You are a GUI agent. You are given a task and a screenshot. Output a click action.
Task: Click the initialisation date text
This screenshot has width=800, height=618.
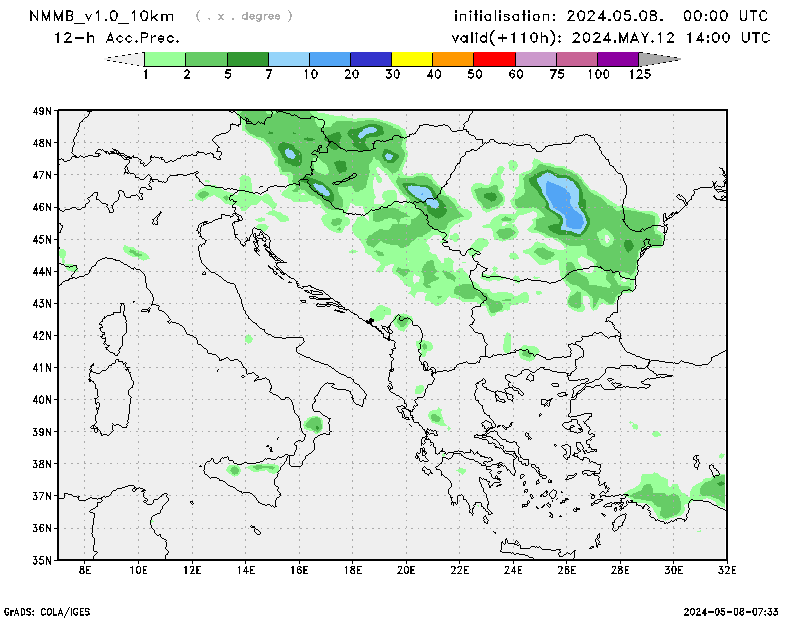(x=611, y=16)
